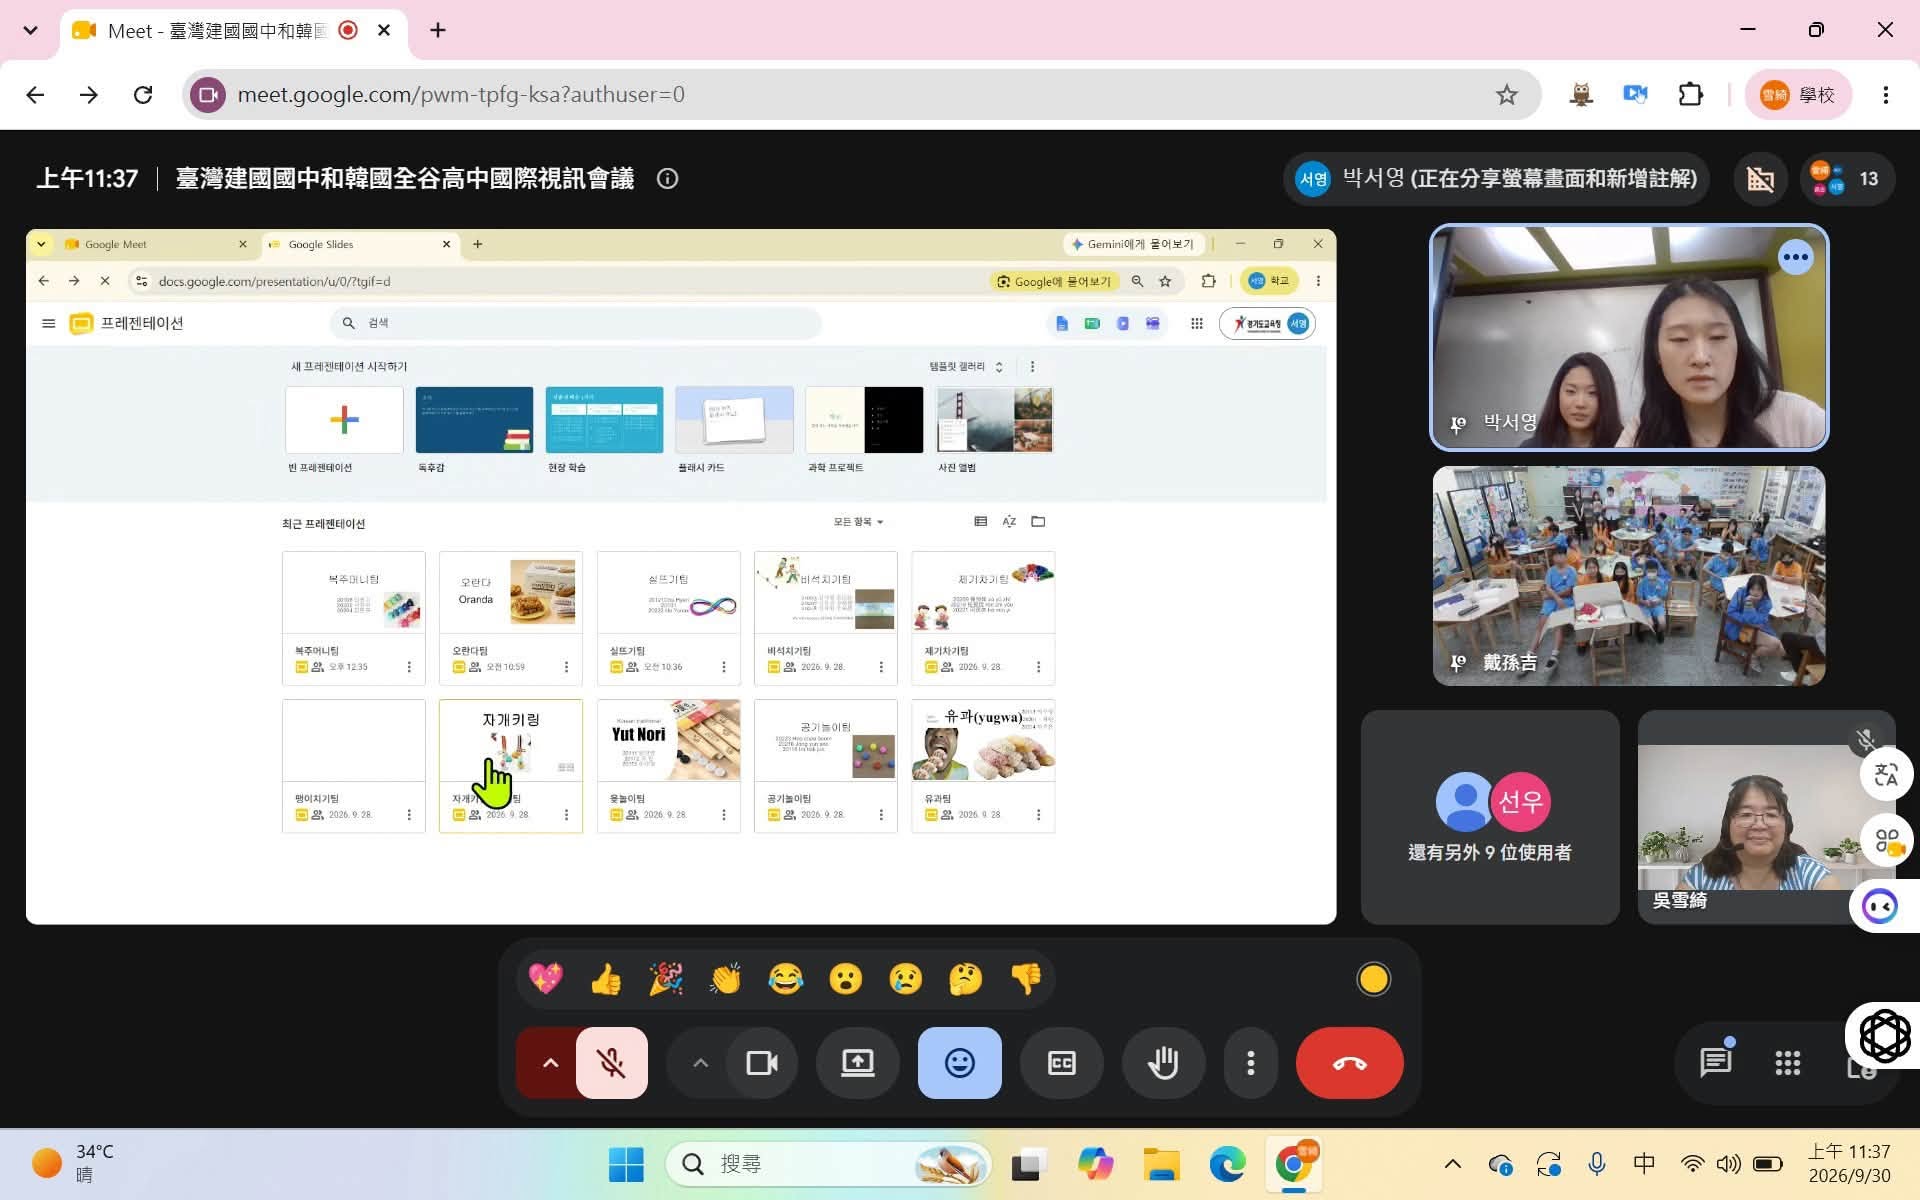Screen dimensions: 1920x1200
Task: Send the thinking face reaction
Action: [x=966, y=979]
